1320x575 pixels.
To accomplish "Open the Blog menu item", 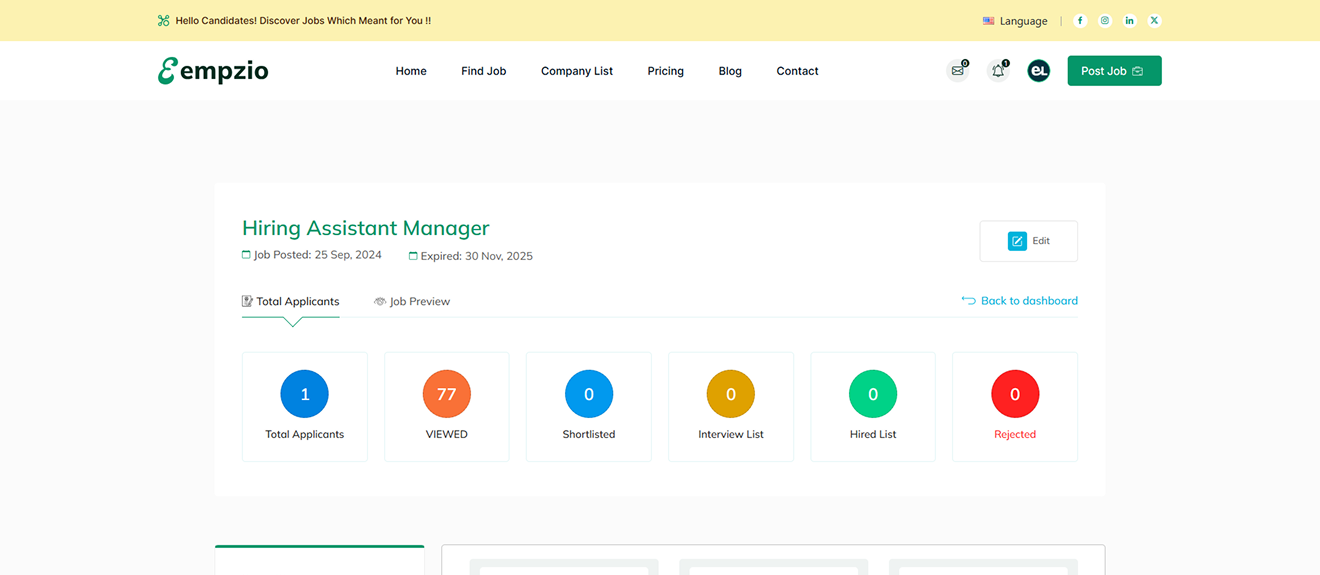I will [x=730, y=71].
